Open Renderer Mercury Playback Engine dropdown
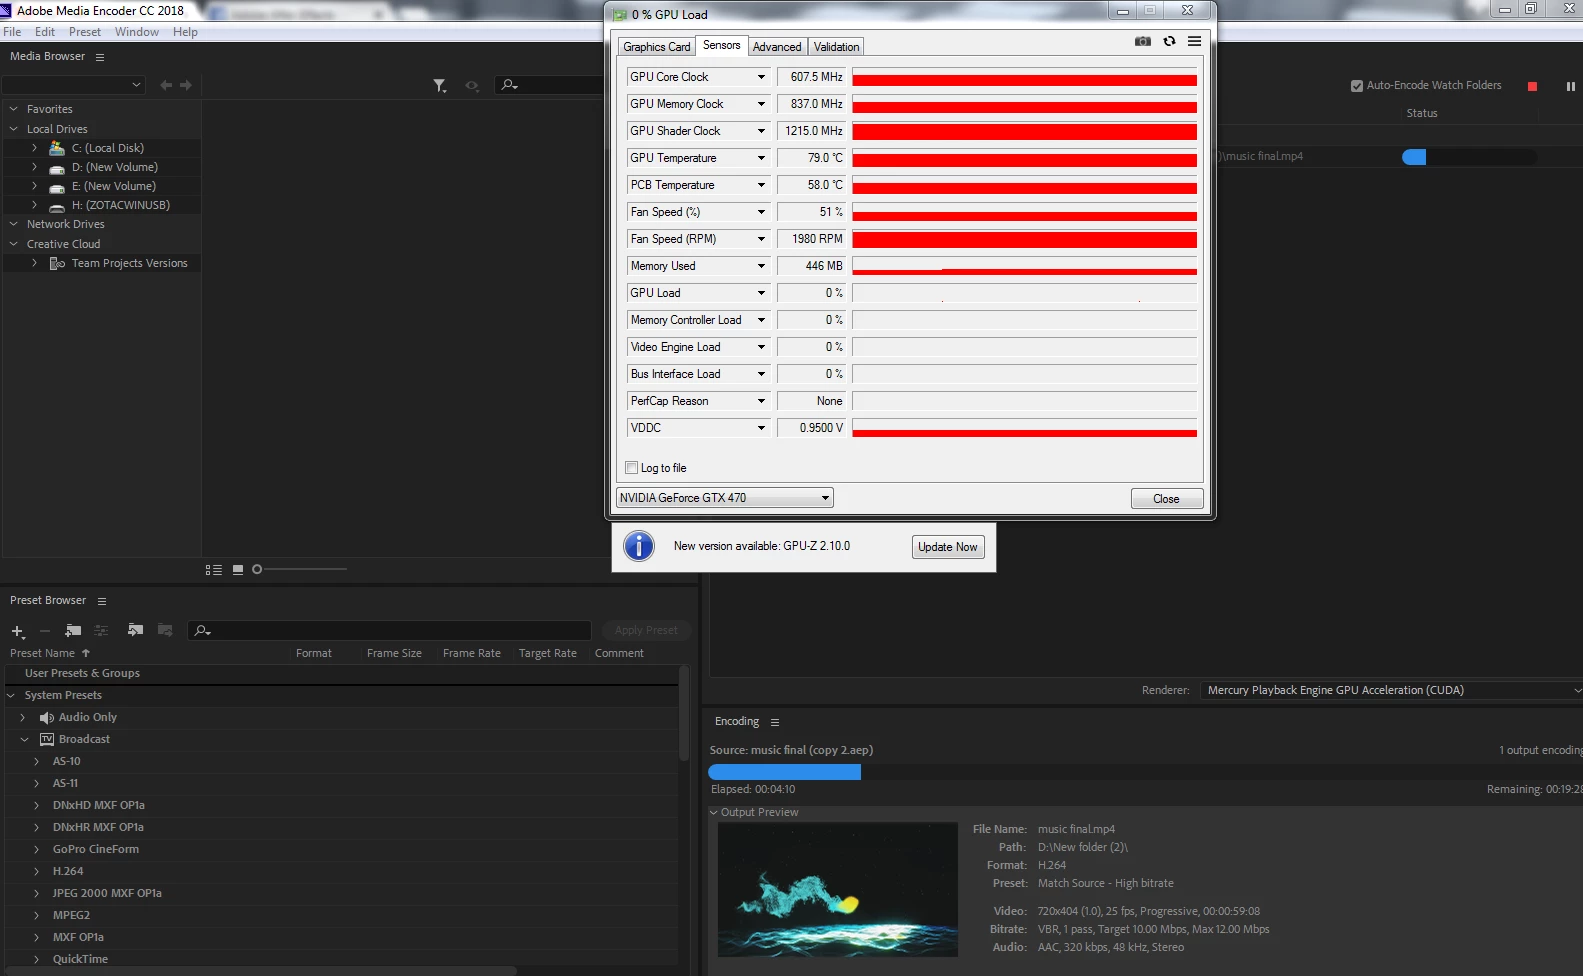This screenshot has width=1583, height=976. click(x=1392, y=691)
